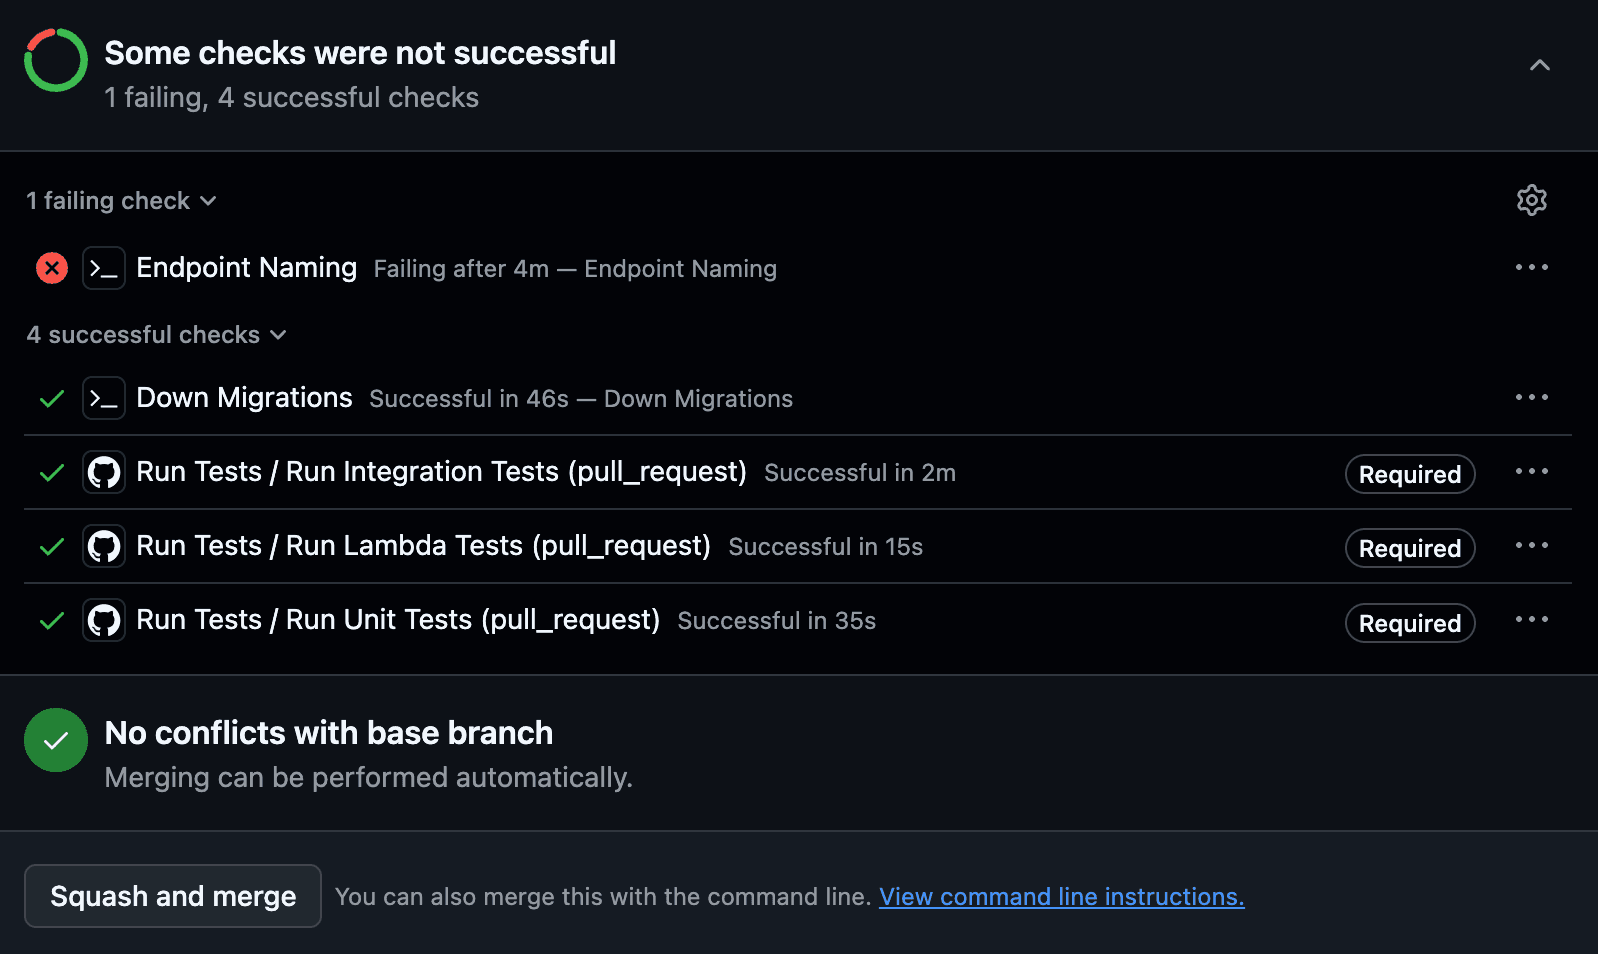The height and width of the screenshot is (954, 1598).
Task: Collapse the 4 successful checks group
Action: coord(156,335)
